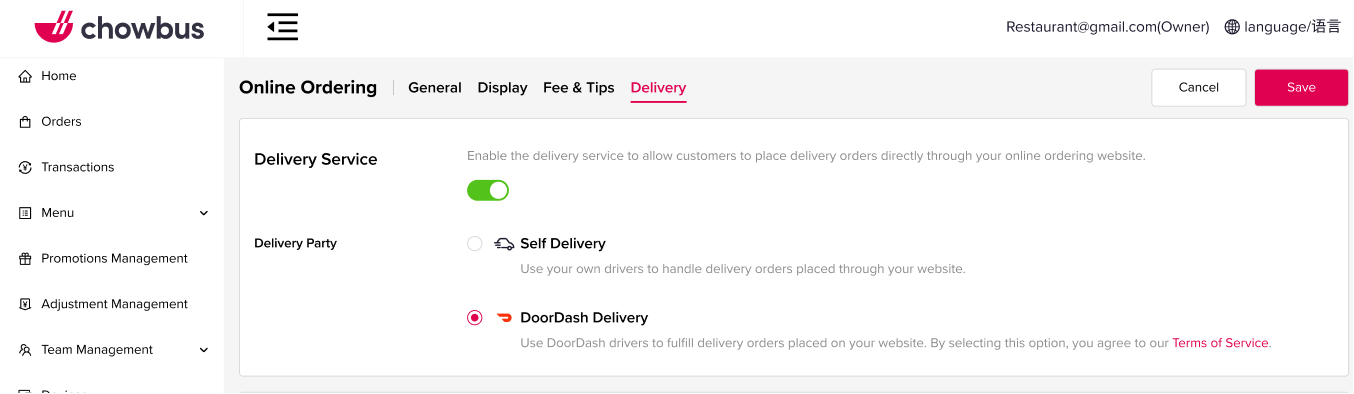Viewport: 1354px width, 394px height.
Task: Click the globe language icon
Action: coord(1232,27)
